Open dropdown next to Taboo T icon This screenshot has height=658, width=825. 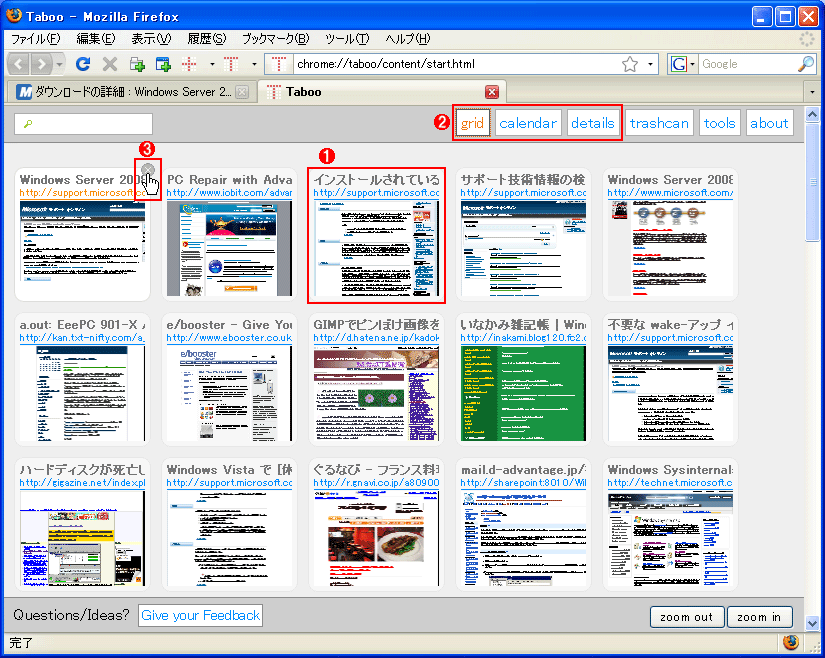click(254, 65)
